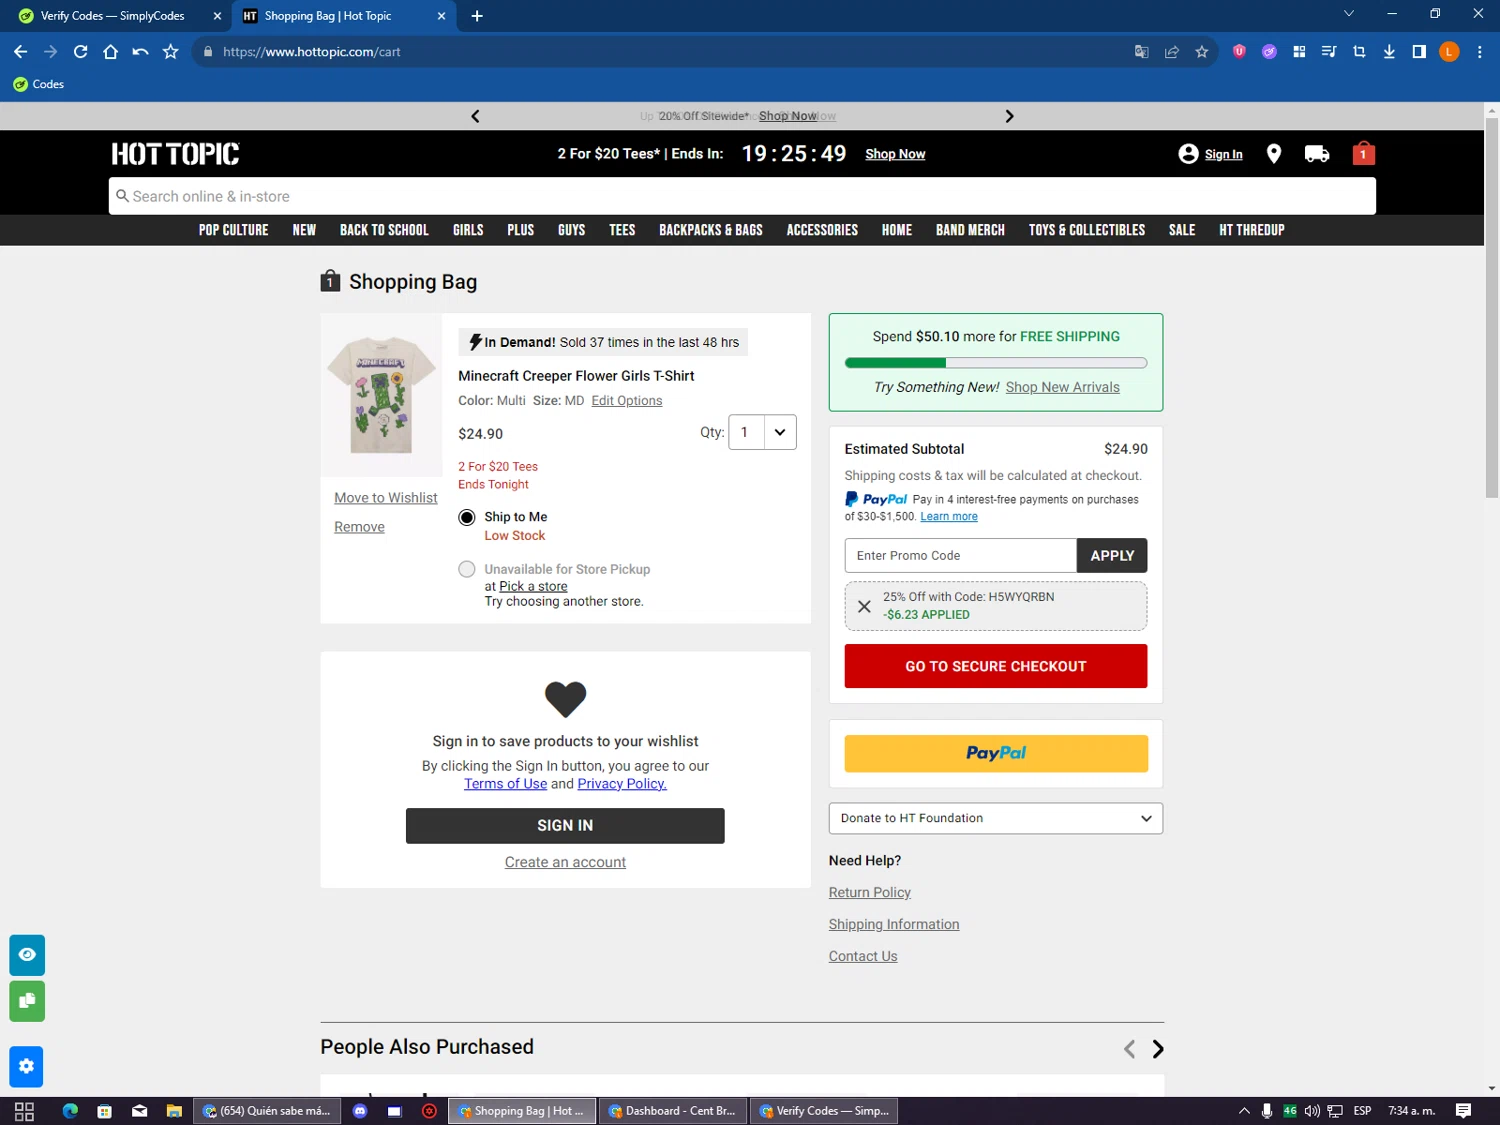Click the Hot Topic logo
1500x1125 pixels.
tap(175, 154)
